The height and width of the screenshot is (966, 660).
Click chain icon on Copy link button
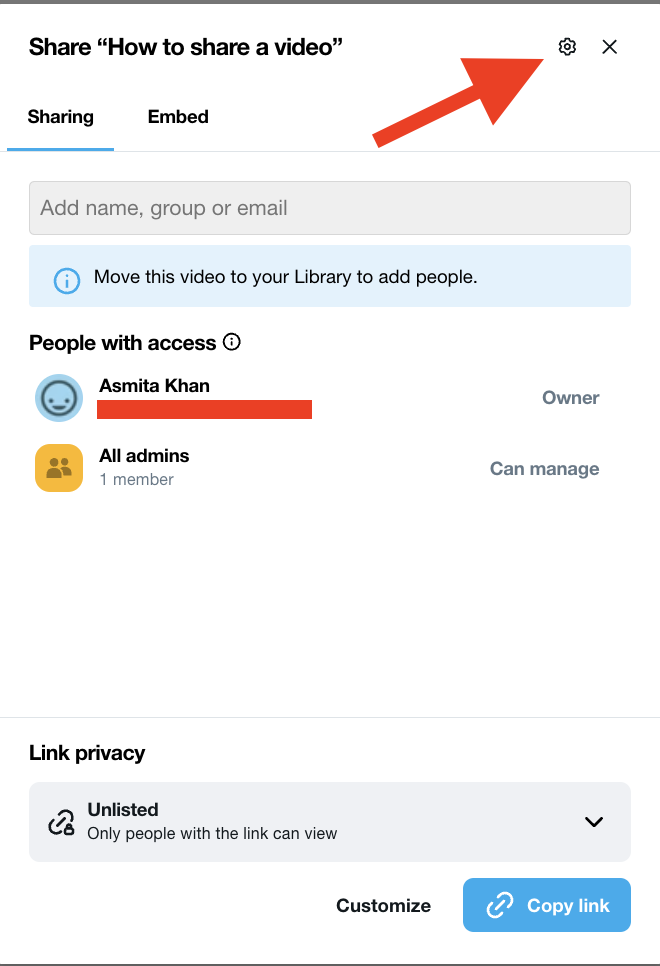point(499,906)
